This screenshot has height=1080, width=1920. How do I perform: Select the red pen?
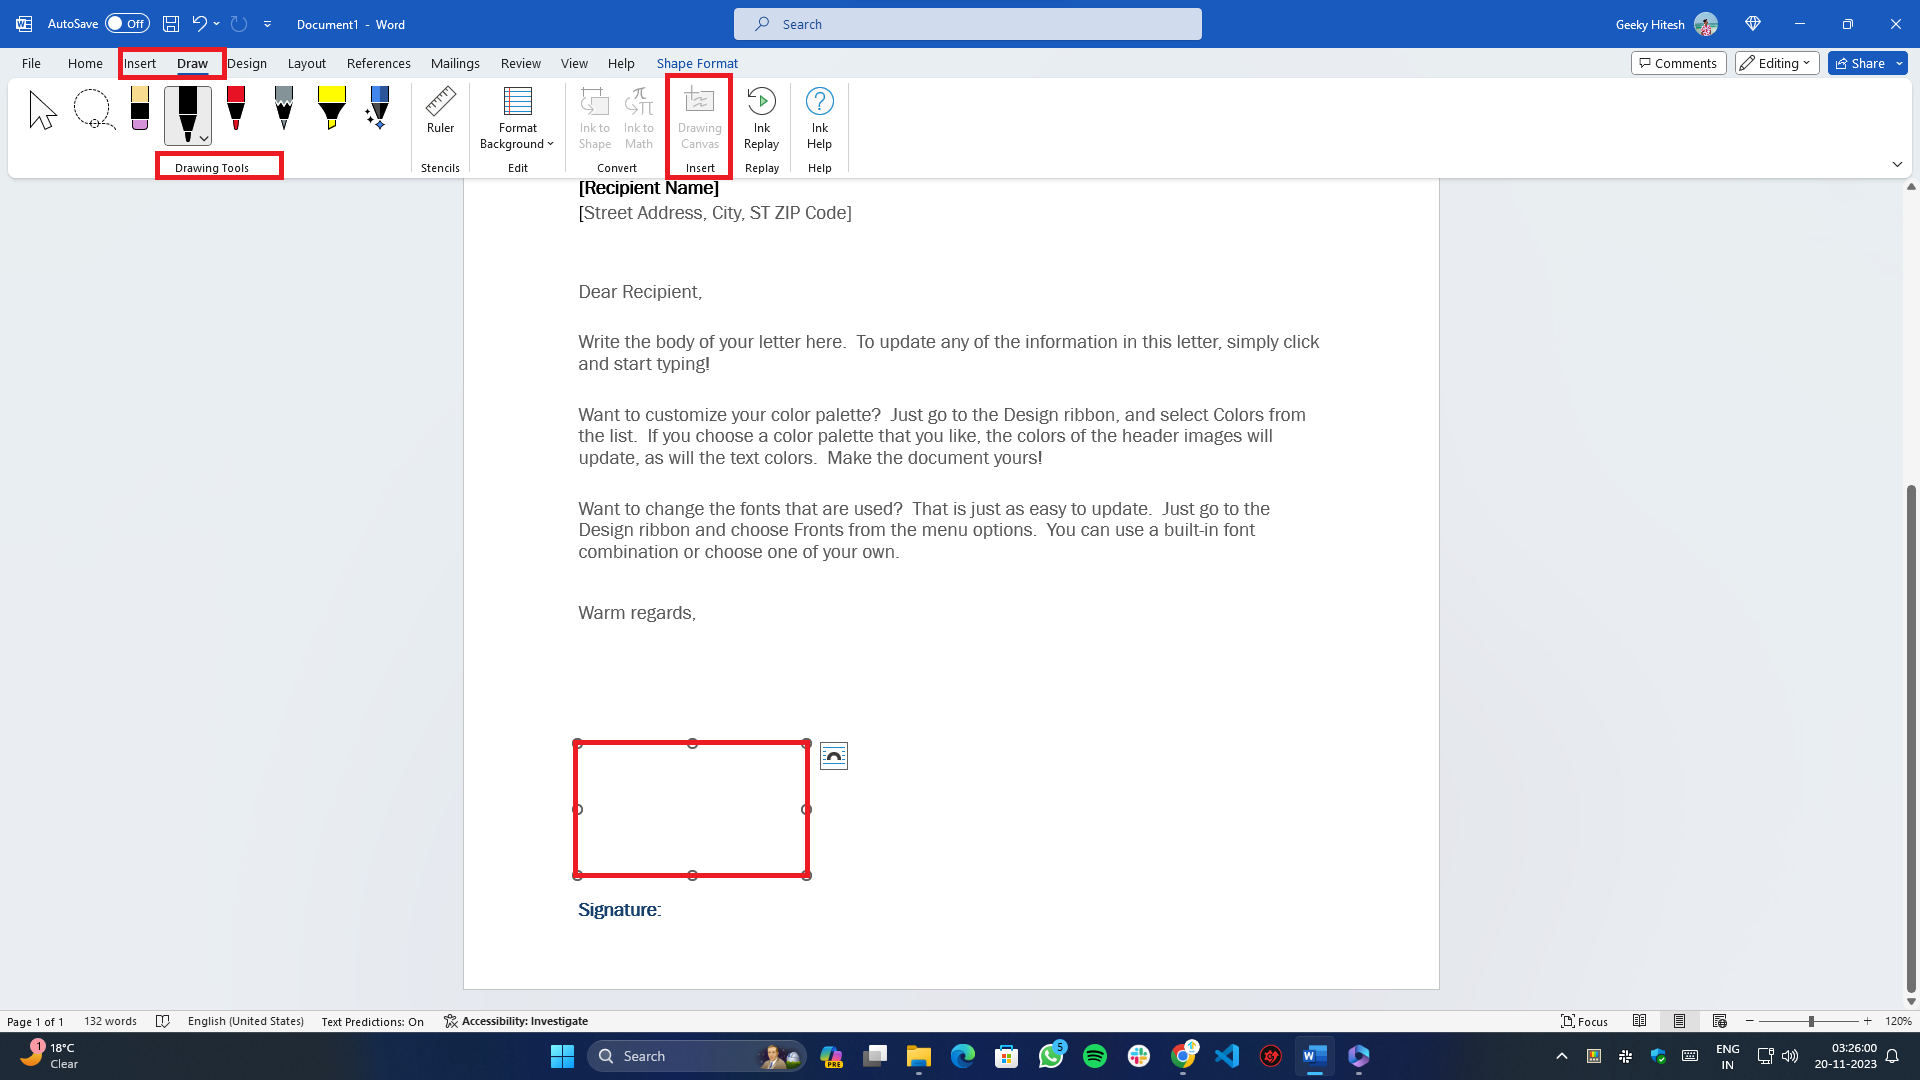[236, 108]
